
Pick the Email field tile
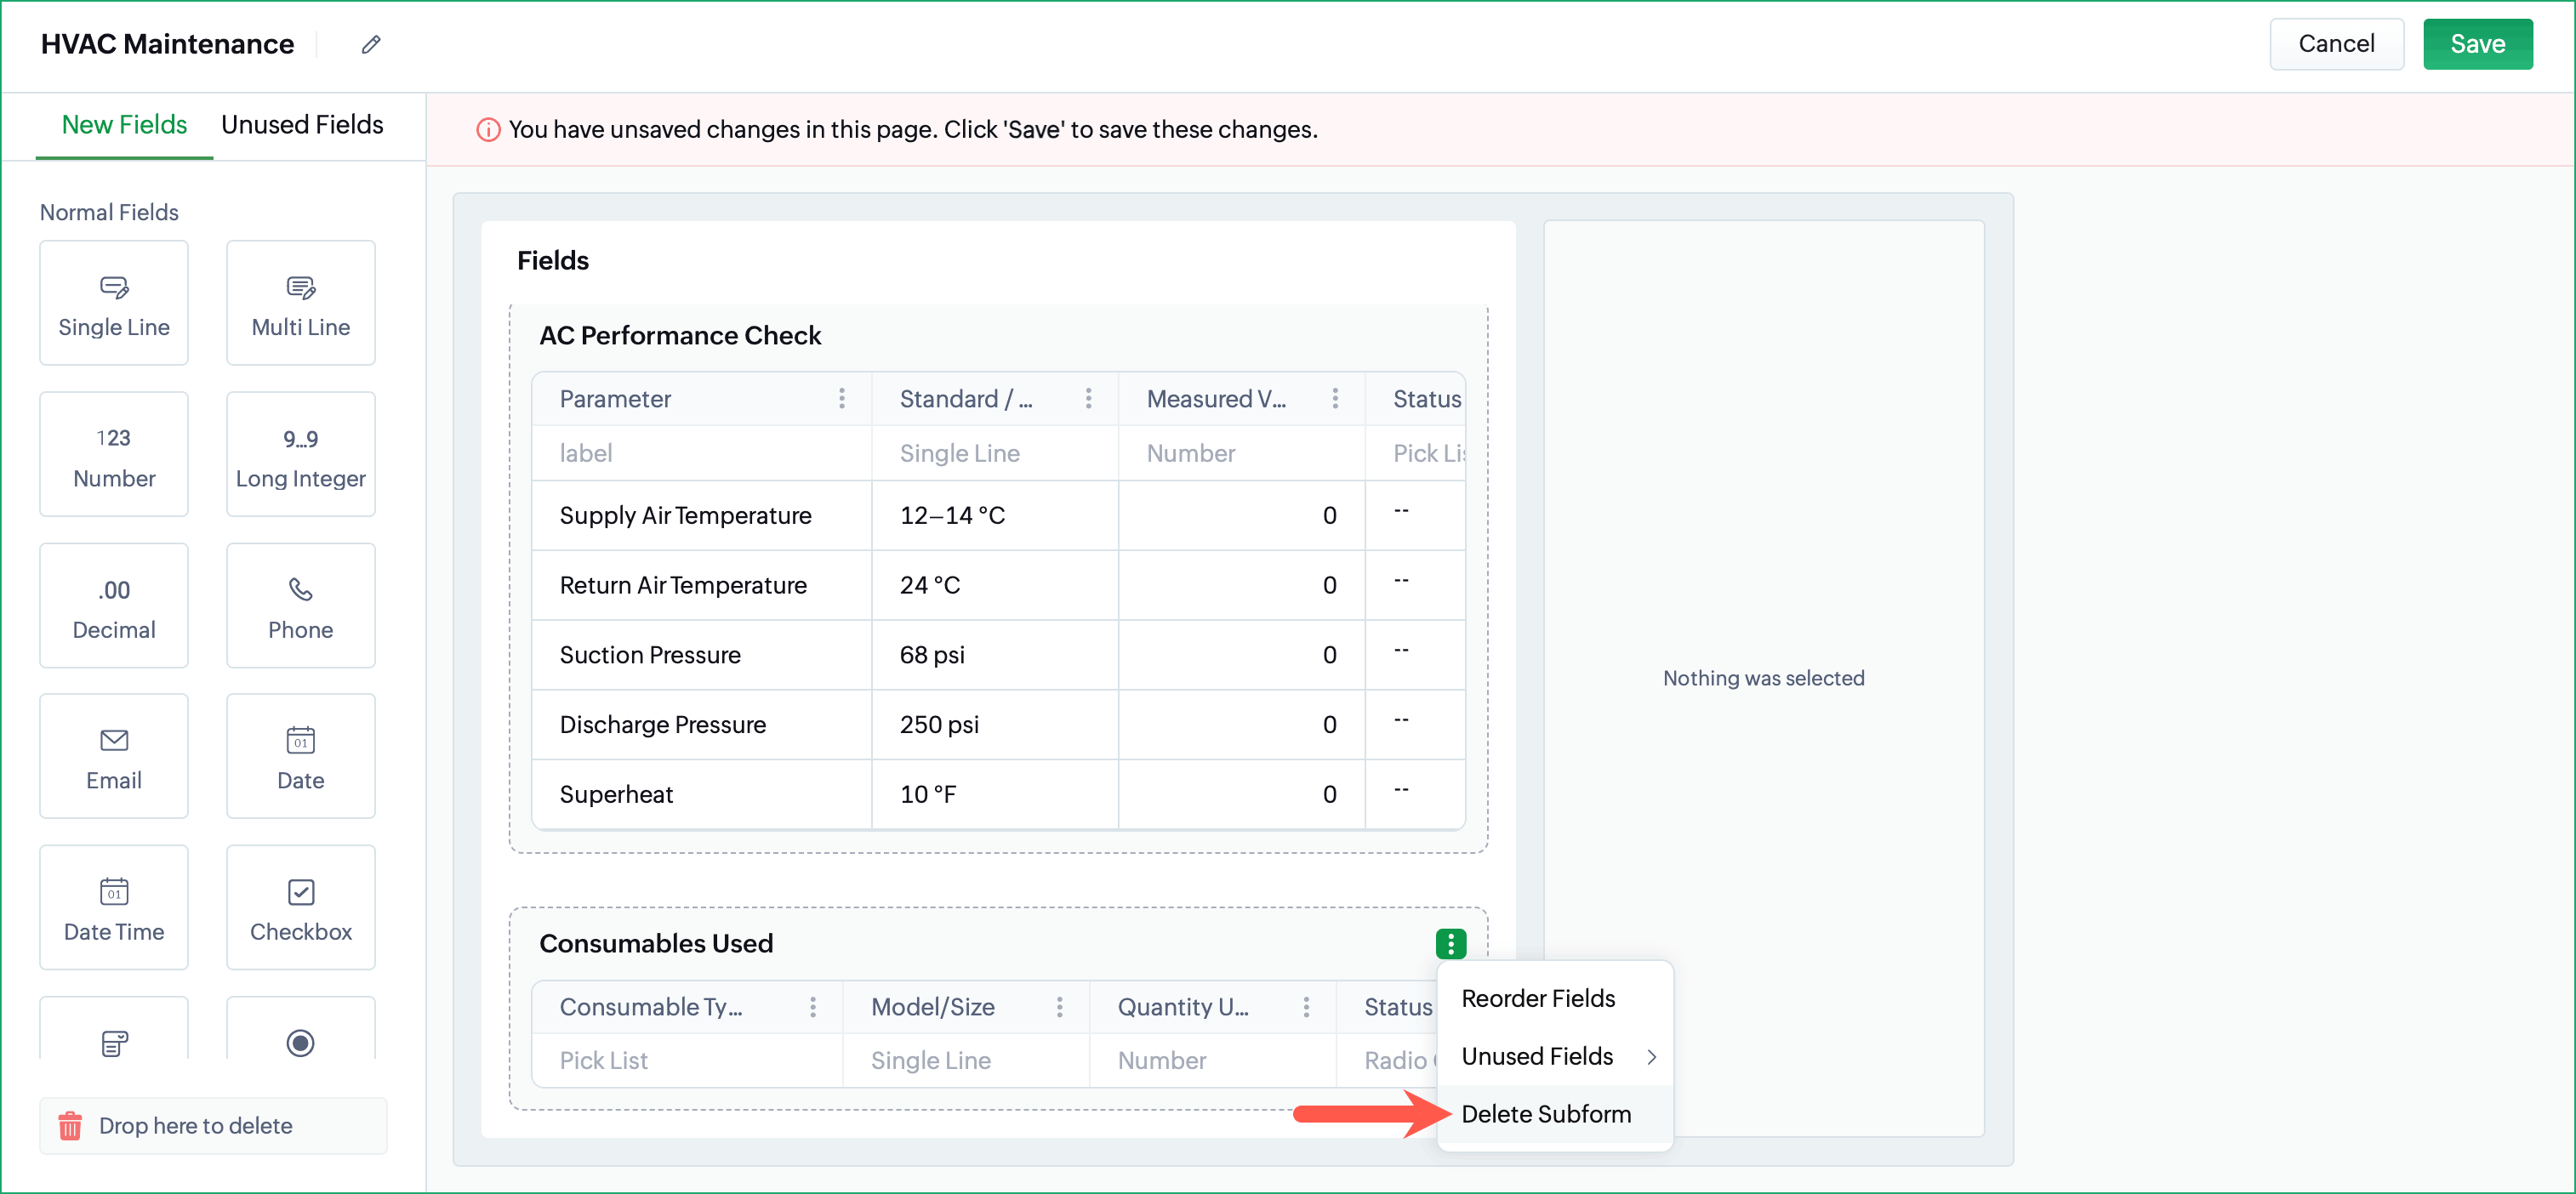[114, 756]
